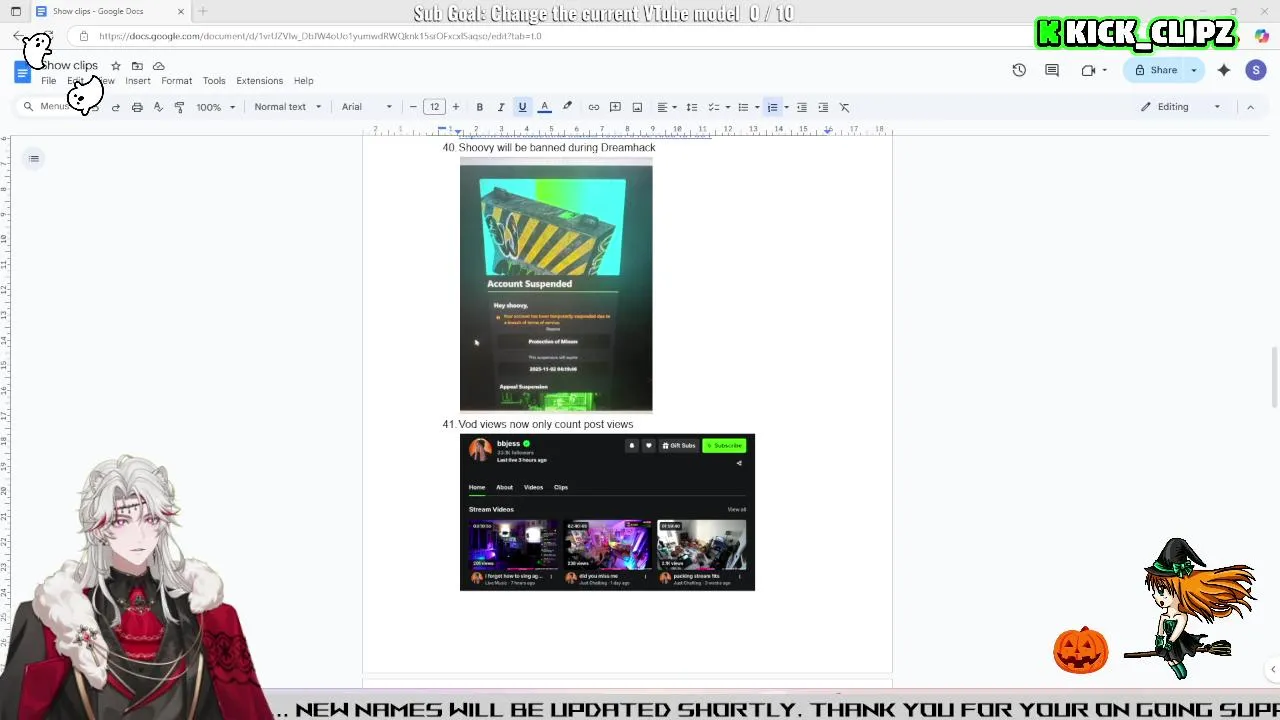Viewport: 1280px width, 720px height.
Task: Start a Meet call camera icon
Action: coord(1088,70)
